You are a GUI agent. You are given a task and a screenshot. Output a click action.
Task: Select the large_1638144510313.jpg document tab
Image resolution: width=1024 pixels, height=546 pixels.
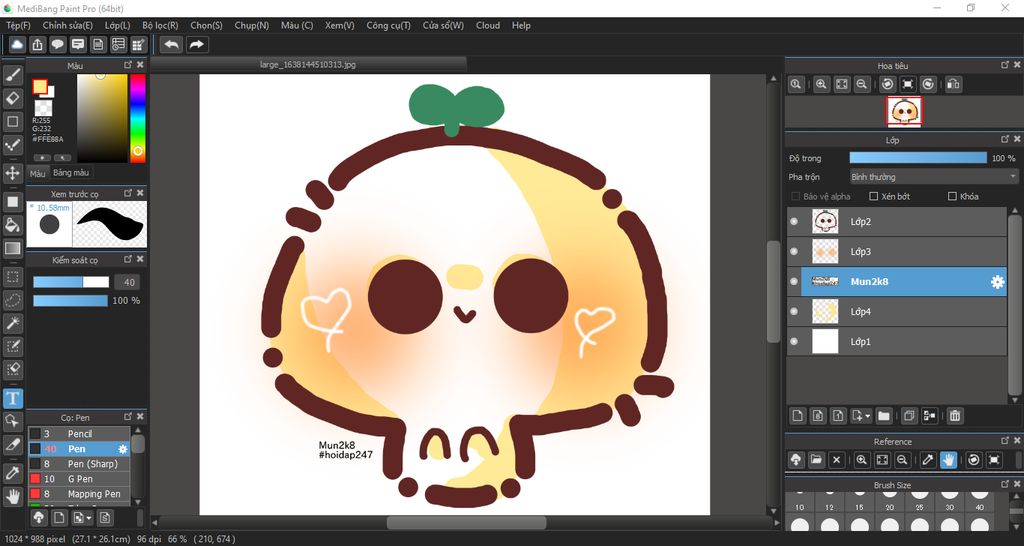(x=308, y=65)
